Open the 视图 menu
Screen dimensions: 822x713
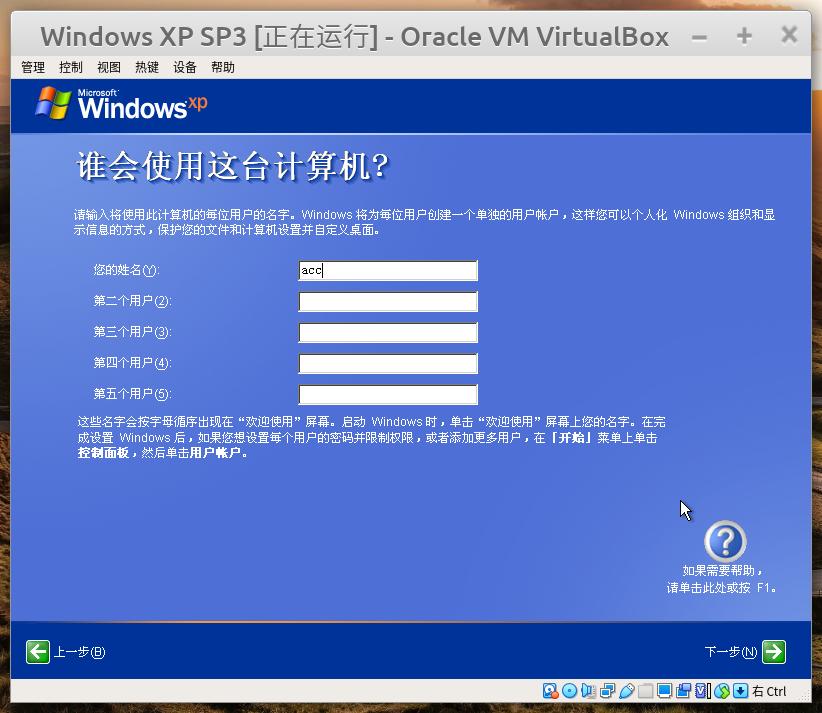coord(108,67)
